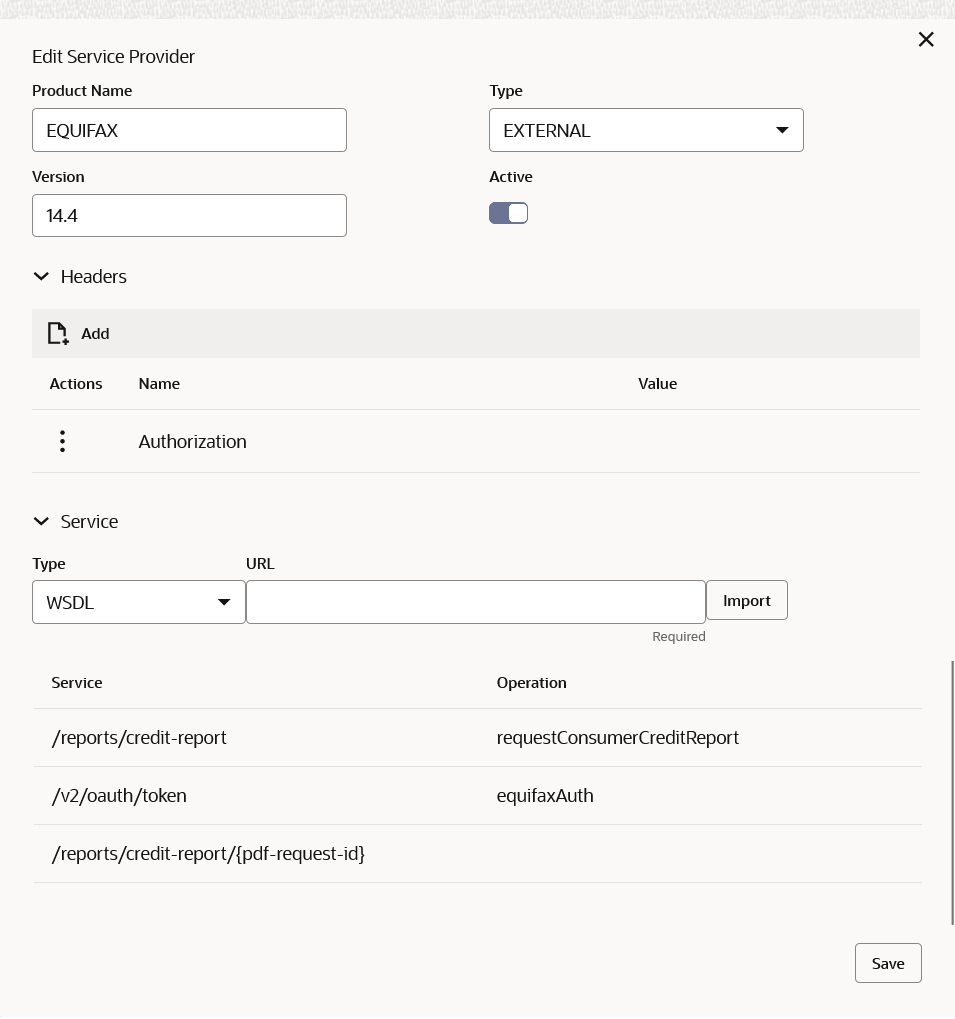This screenshot has height=1019, width=955.
Task: Collapse the Service section
Action: pos(41,522)
